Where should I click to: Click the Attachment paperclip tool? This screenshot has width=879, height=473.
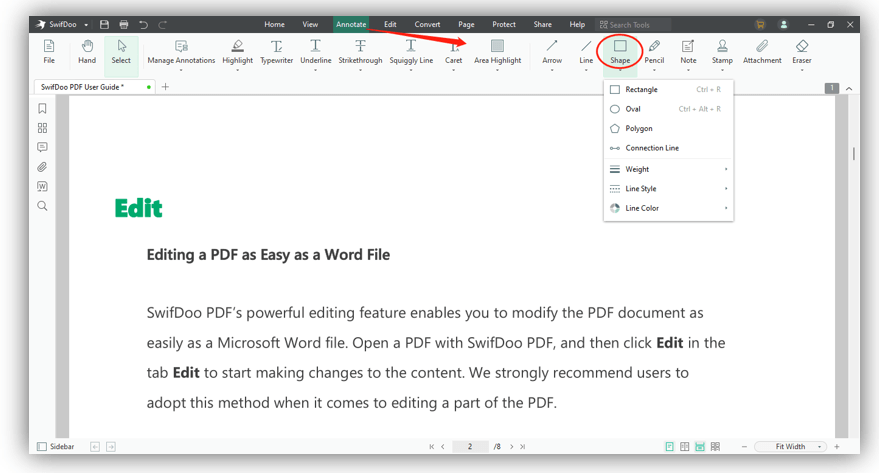pyautogui.click(x=762, y=52)
